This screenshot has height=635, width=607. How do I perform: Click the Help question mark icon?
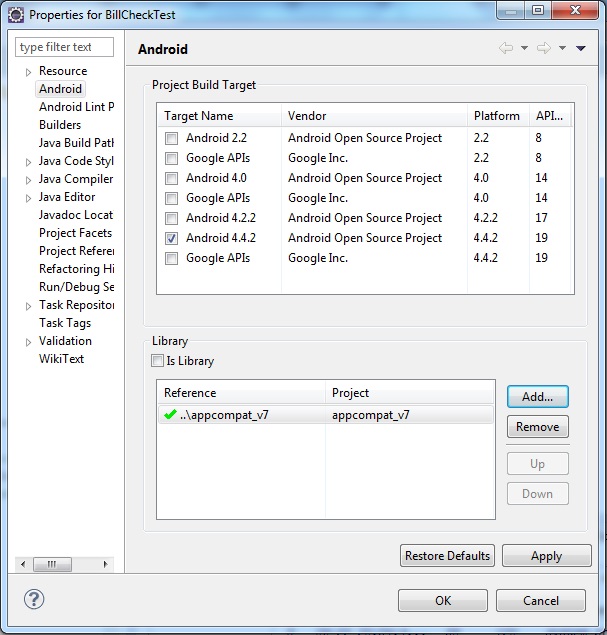33,600
